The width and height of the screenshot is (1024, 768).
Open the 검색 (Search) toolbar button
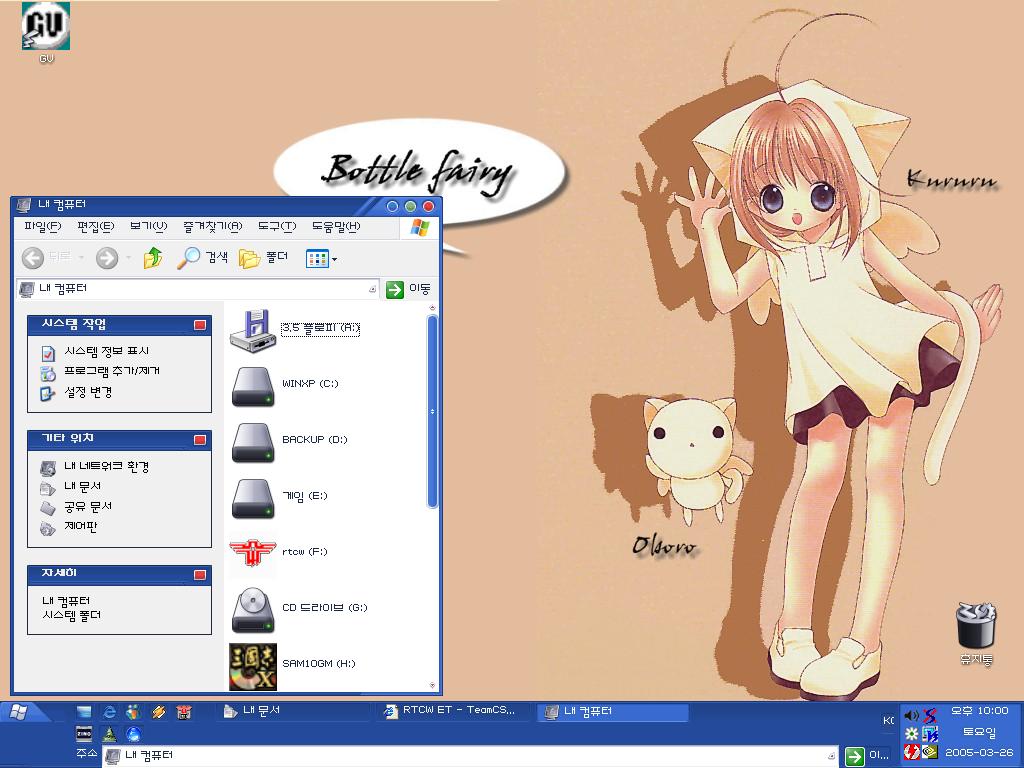pyautogui.click(x=203, y=258)
